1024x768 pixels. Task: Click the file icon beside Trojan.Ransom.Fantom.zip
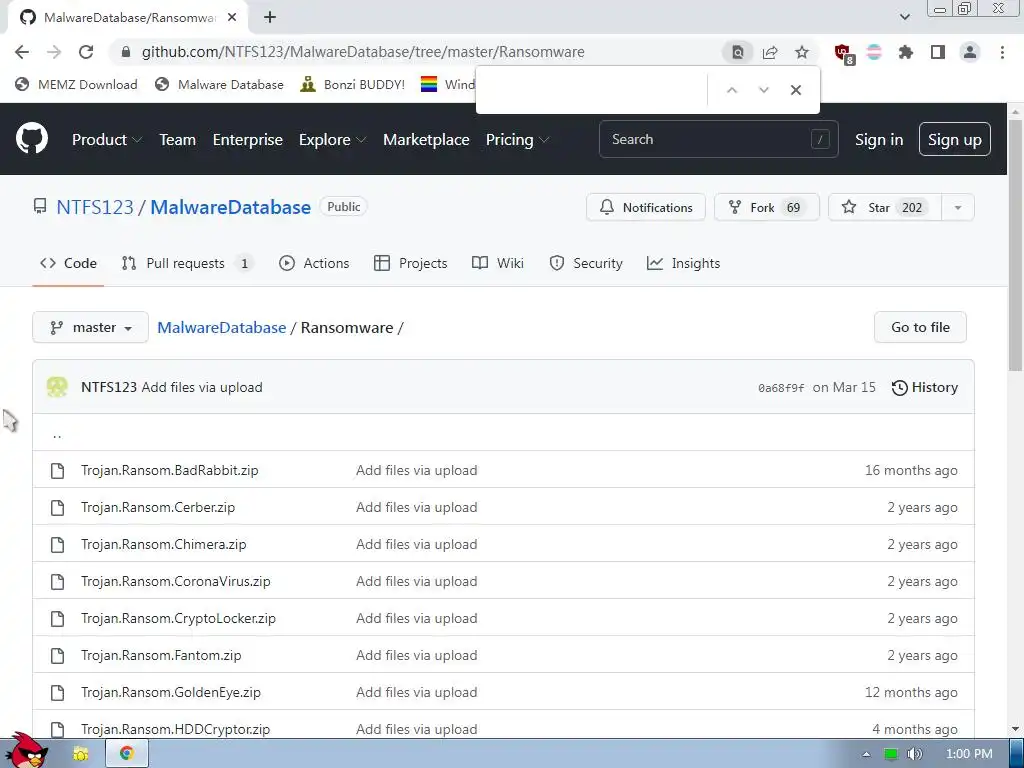(x=57, y=655)
